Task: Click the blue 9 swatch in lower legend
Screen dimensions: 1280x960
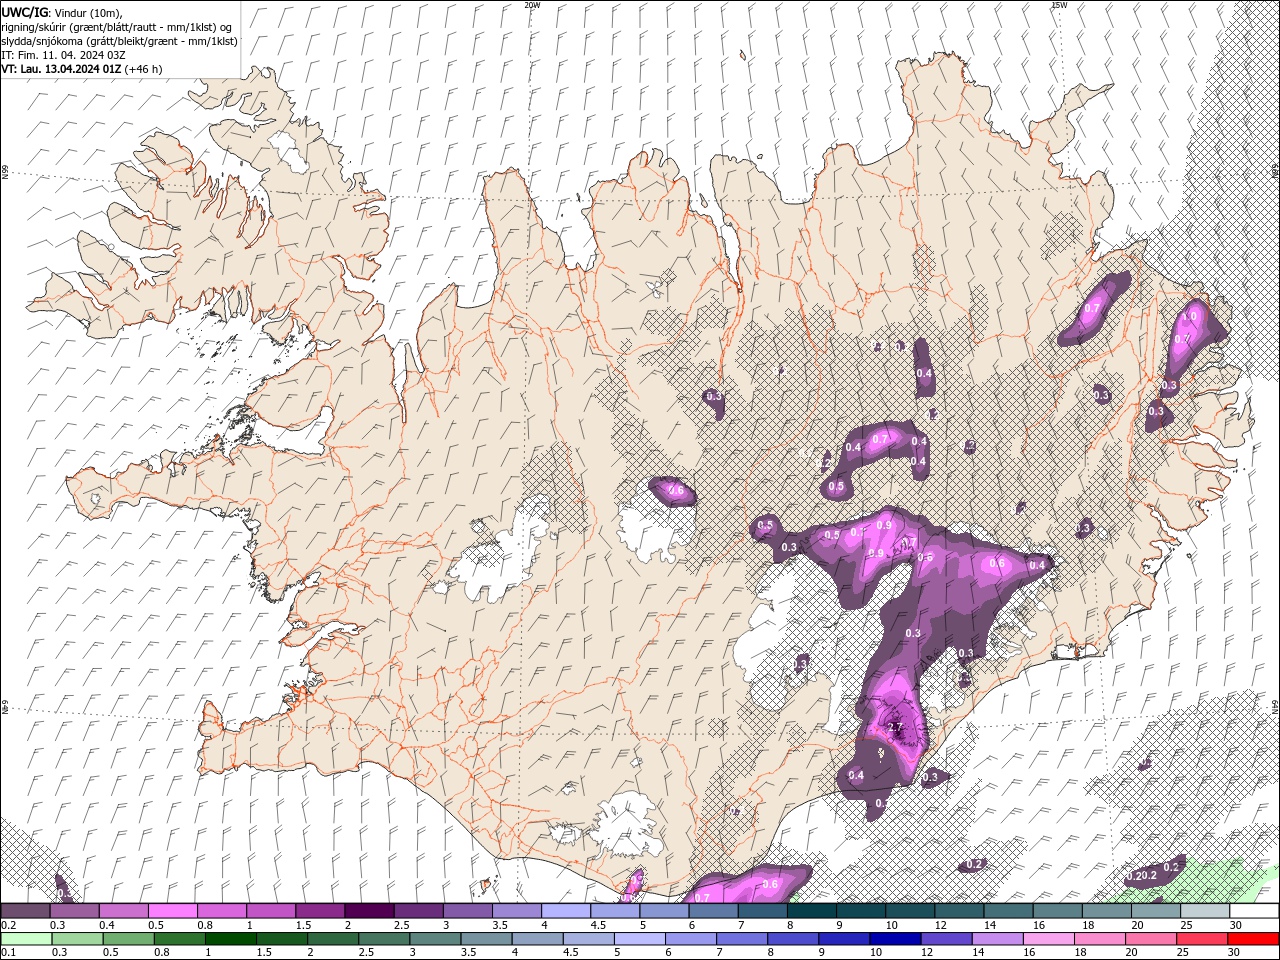Action: 843,939
